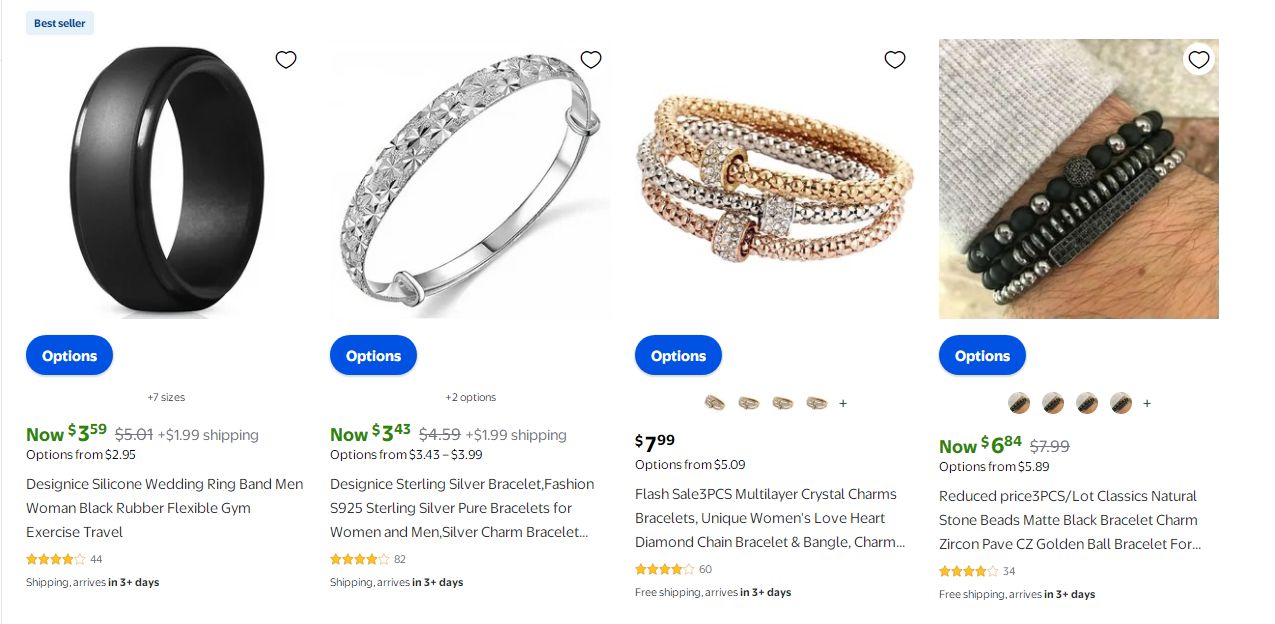Pick last variant swatch of crystal charms bracelet
Screen dimensions: 1275x624
click(x=817, y=403)
